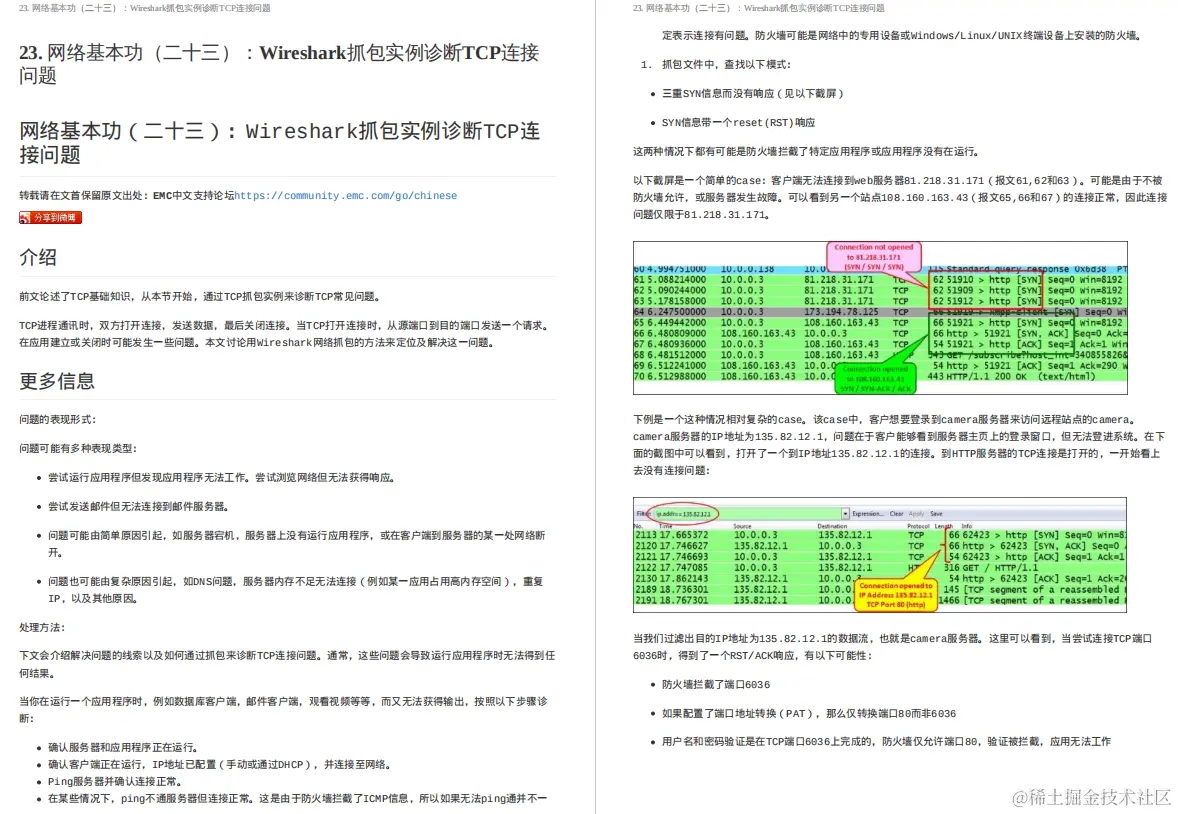Apply the display filter
The width and height of the screenshot is (1178, 814).
(915, 513)
